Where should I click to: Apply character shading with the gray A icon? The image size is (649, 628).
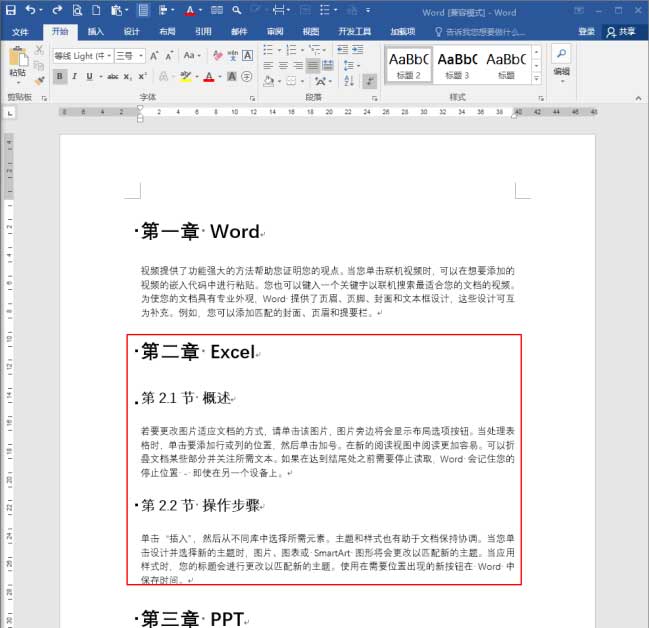[x=232, y=77]
